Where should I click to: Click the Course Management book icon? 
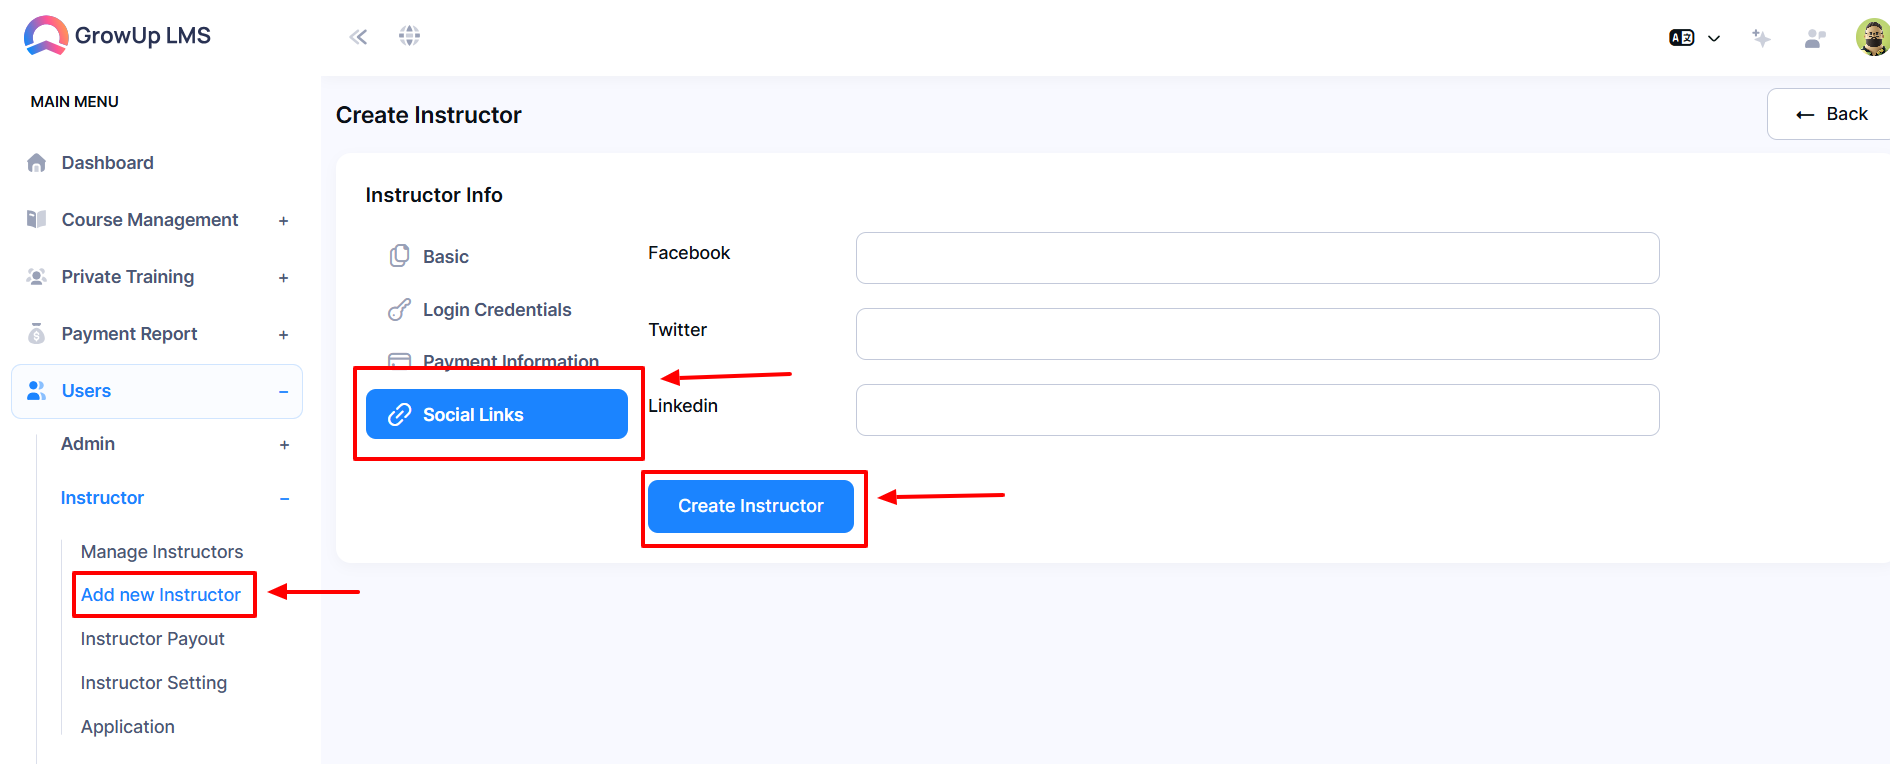click(37, 219)
